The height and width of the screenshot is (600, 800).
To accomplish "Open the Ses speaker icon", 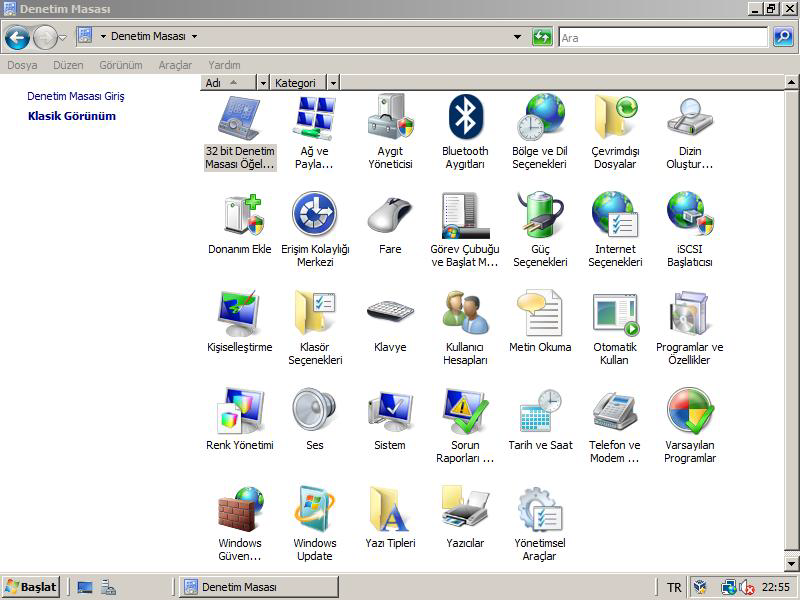I will 315,411.
